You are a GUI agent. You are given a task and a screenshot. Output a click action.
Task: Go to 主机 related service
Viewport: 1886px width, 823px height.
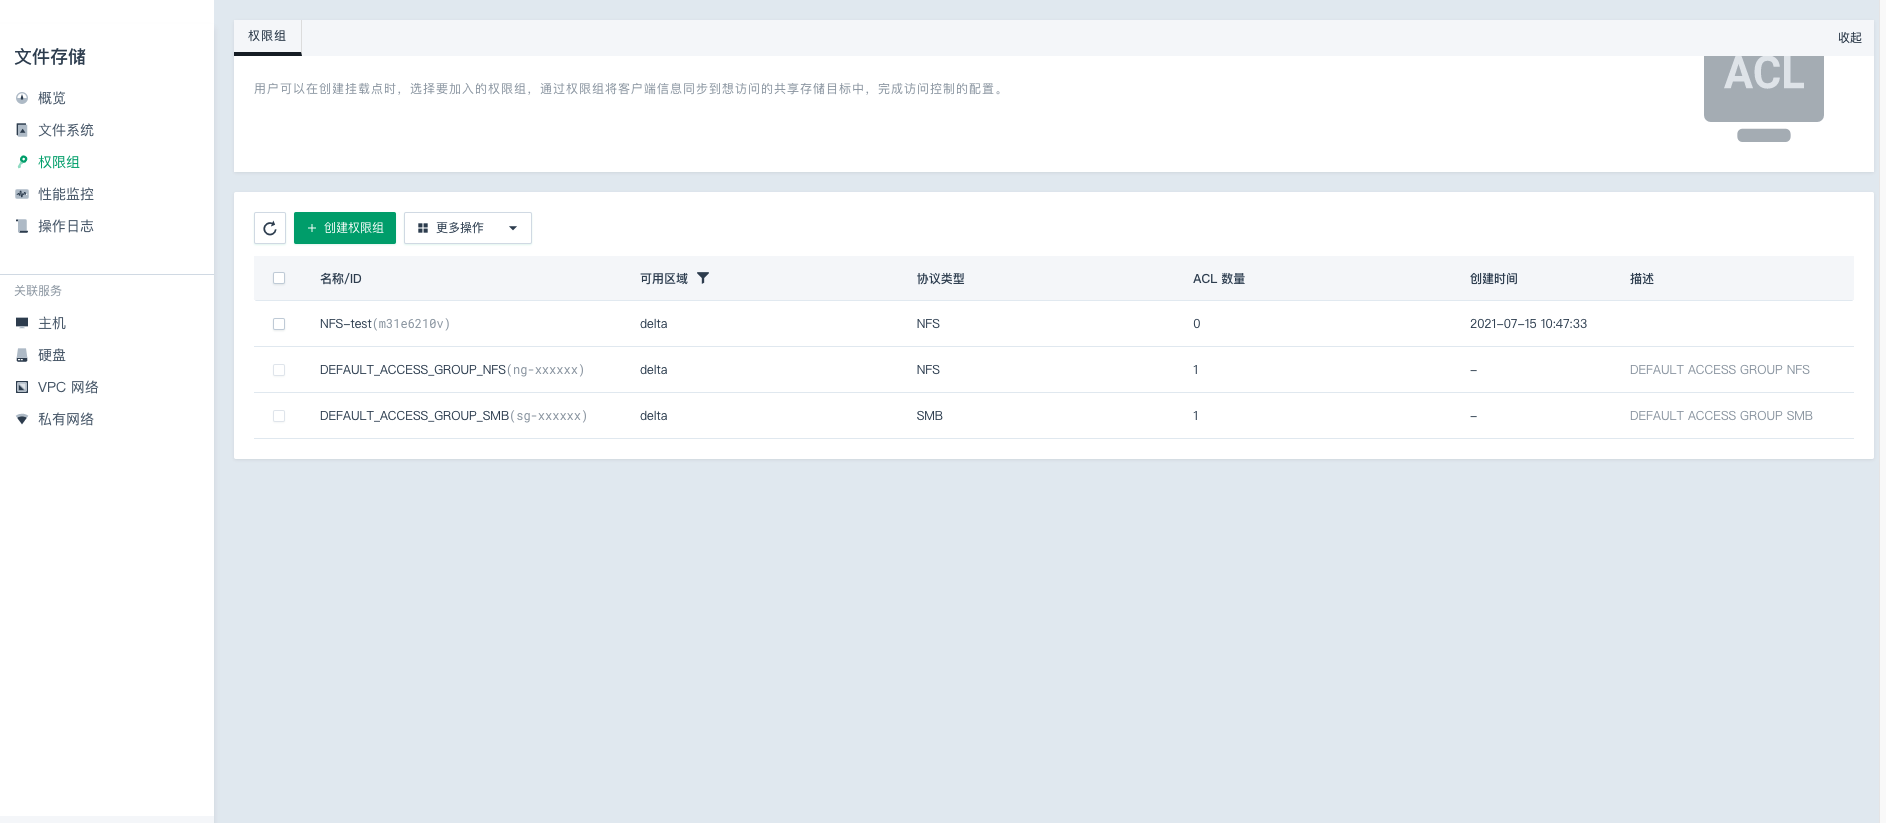[x=52, y=323]
